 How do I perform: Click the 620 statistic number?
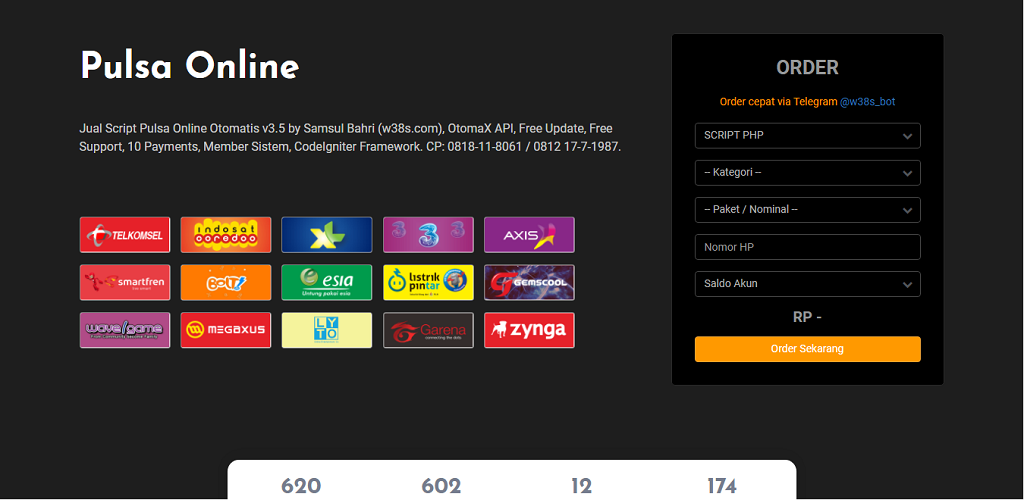(301, 486)
